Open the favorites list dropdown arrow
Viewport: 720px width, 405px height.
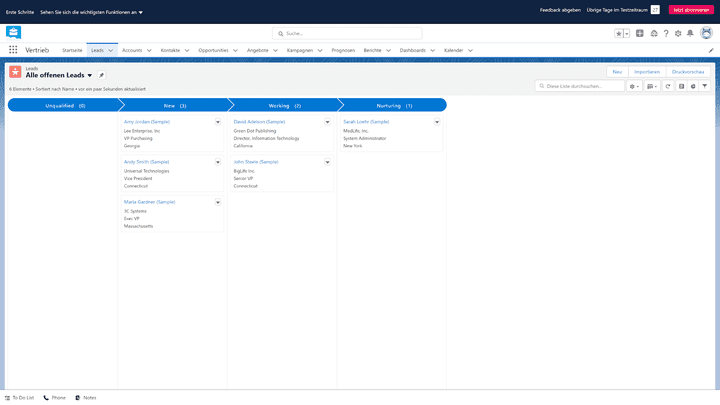[x=627, y=34]
